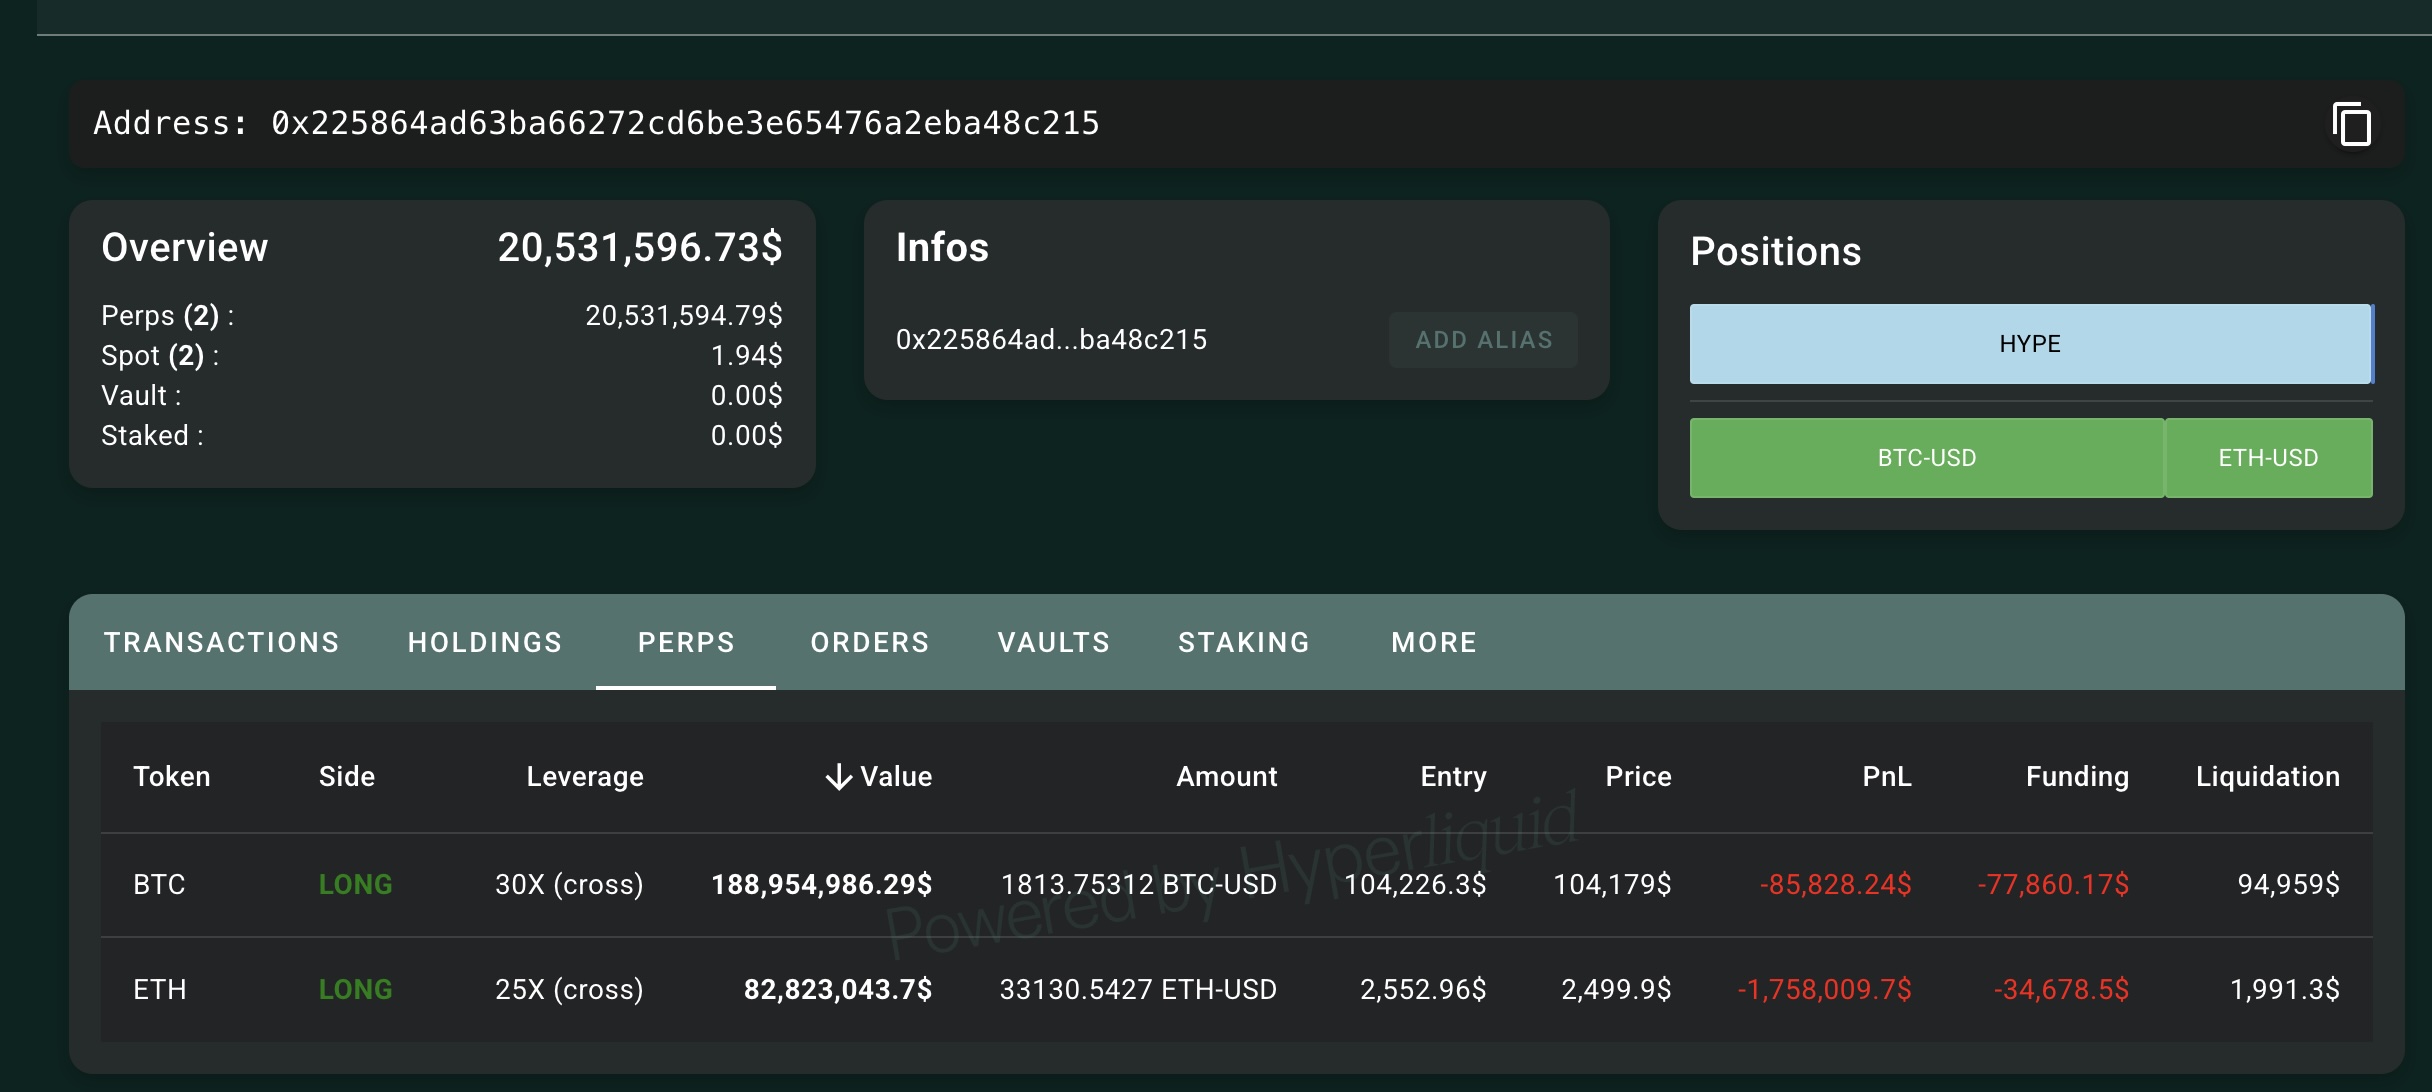Click the total value 20,531,596.73$

point(640,248)
